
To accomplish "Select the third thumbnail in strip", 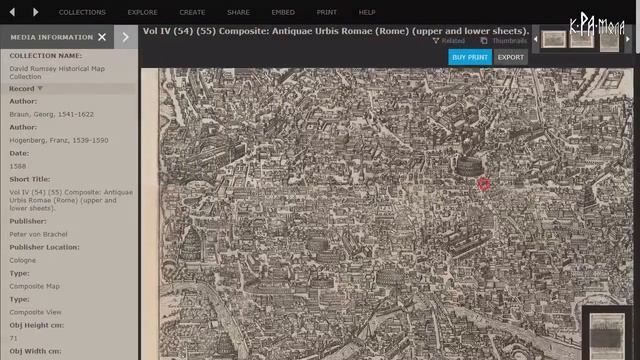I will (609, 40).
